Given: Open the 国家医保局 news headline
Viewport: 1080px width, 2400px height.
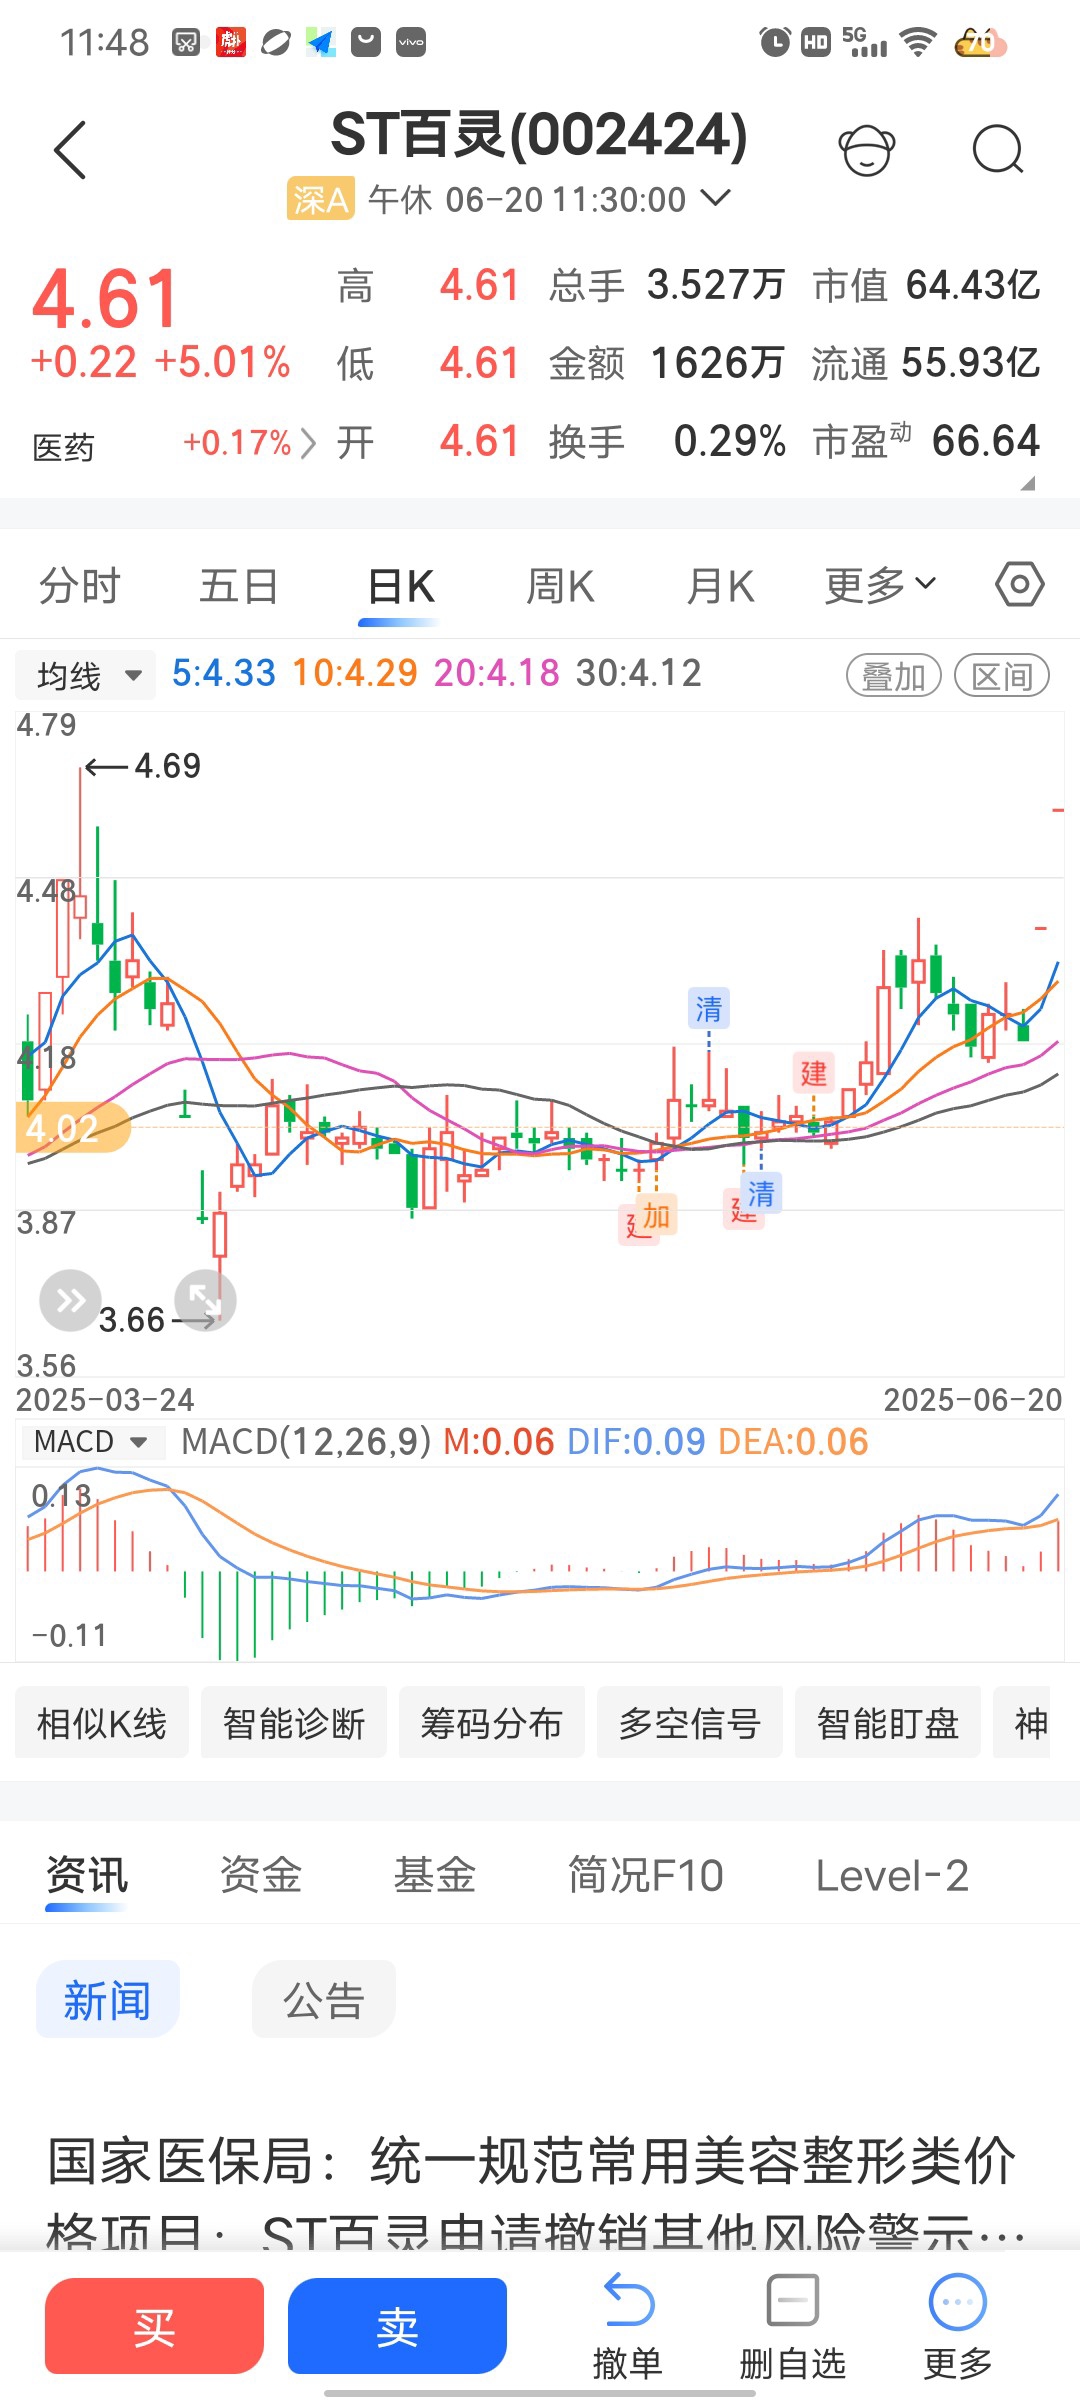Looking at the screenshot, I should point(536,2190).
